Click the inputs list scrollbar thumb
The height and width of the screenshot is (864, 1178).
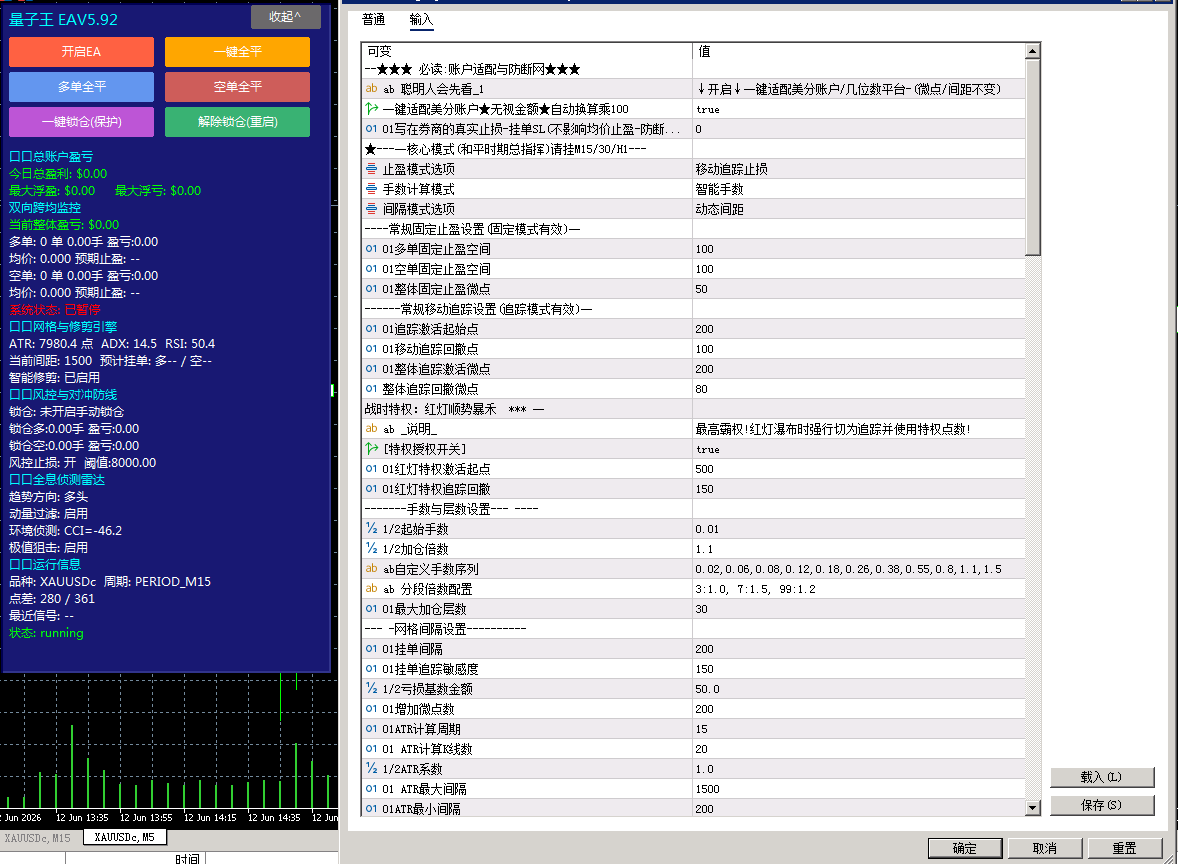tap(1033, 157)
